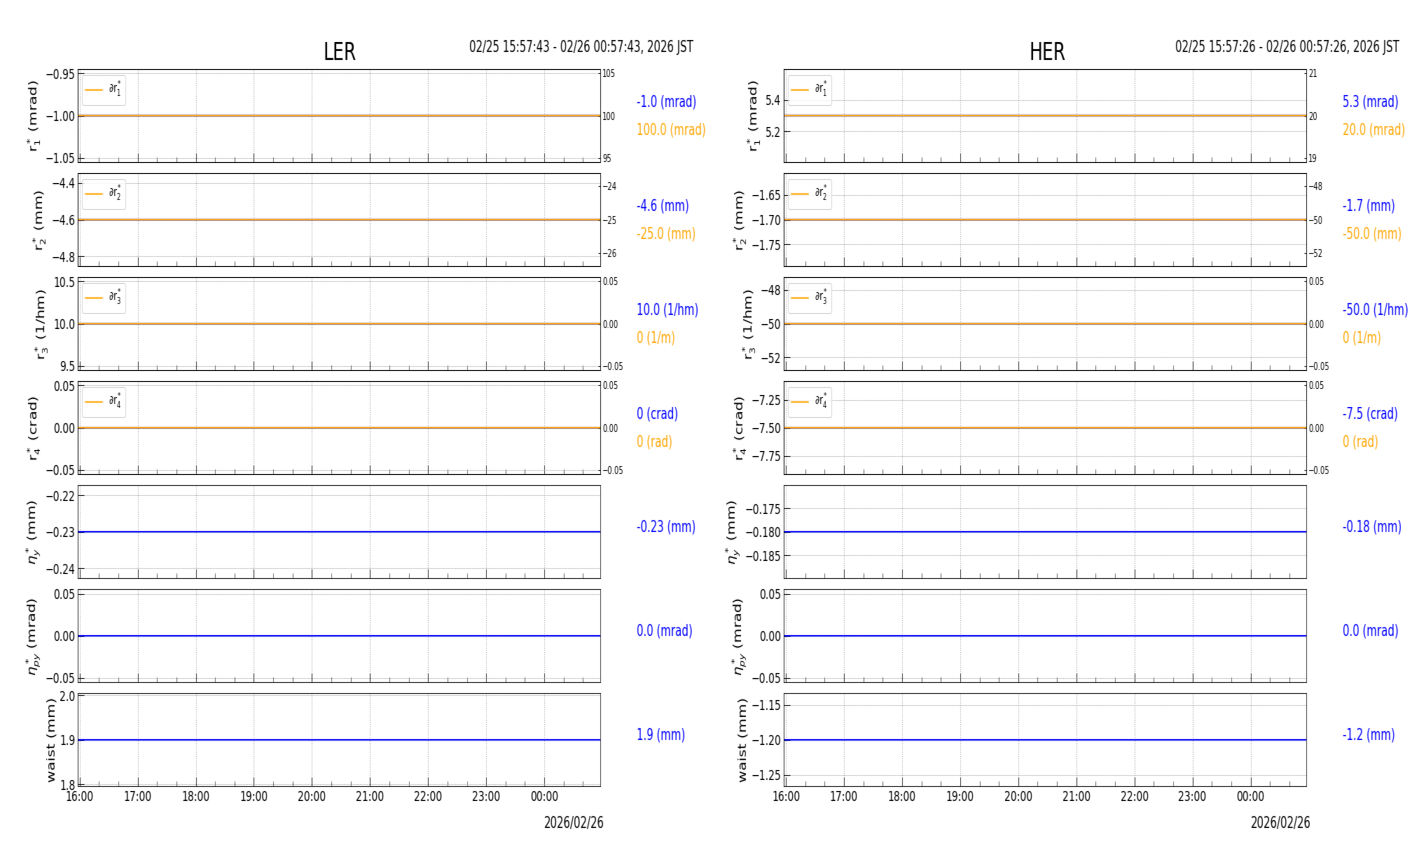Click the 1.9 (mm) waist value
The image size is (1412, 864).
point(661,735)
